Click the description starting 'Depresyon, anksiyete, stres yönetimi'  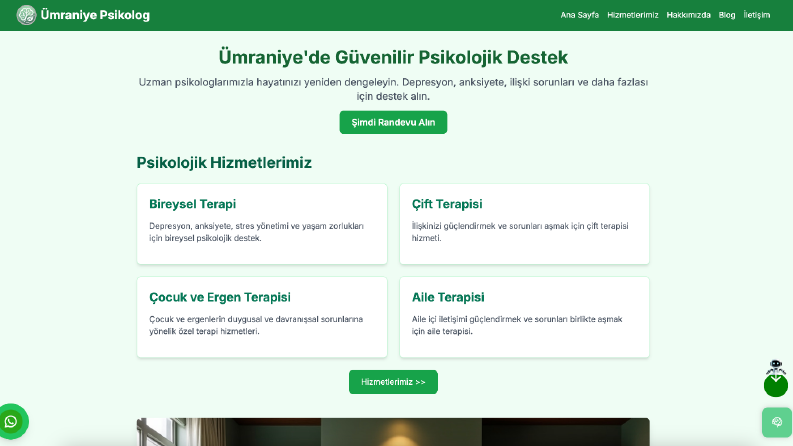pos(256,232)
